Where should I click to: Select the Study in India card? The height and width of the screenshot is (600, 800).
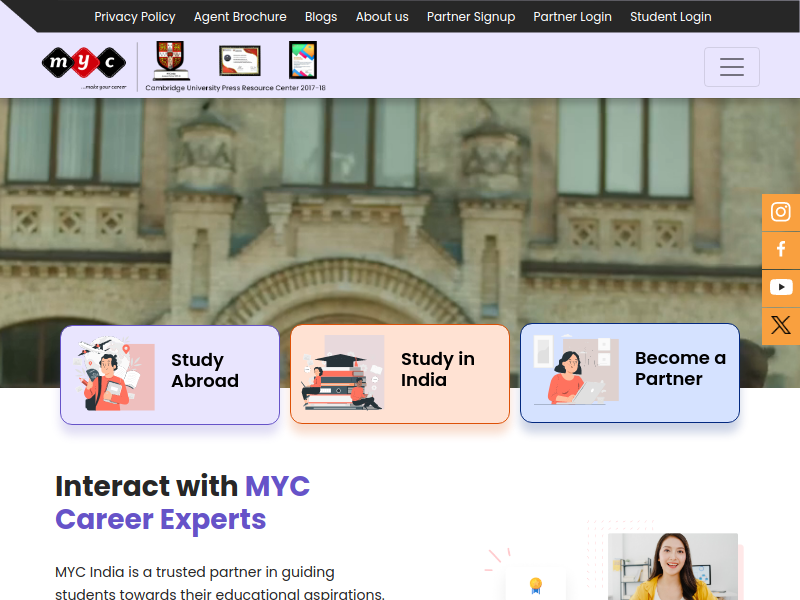400,374
